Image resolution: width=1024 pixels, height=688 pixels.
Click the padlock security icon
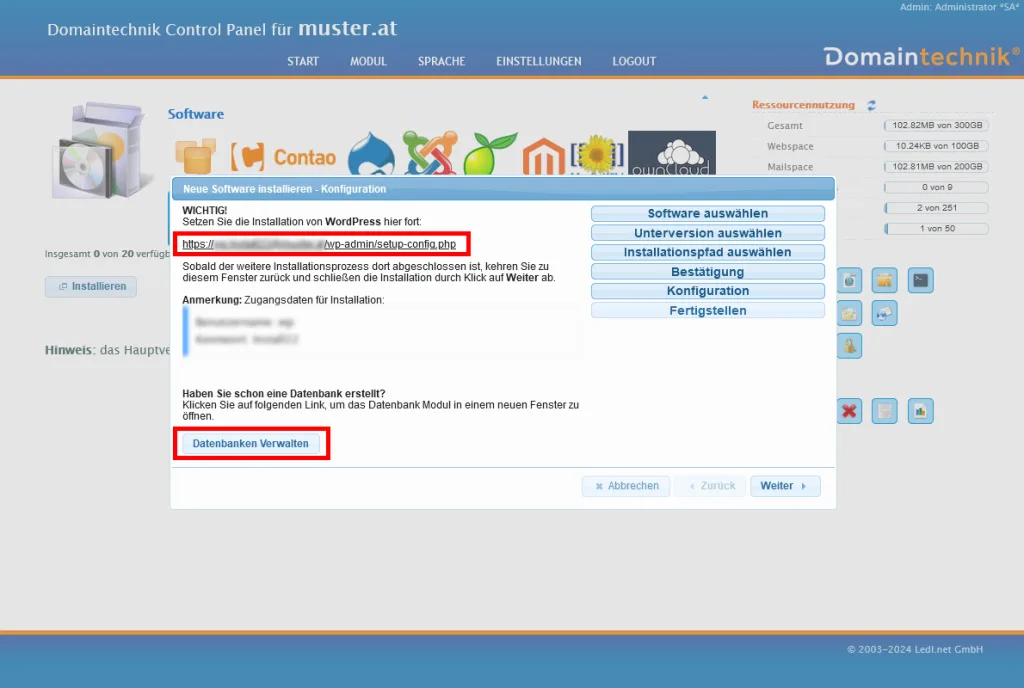tap(850, 346)
